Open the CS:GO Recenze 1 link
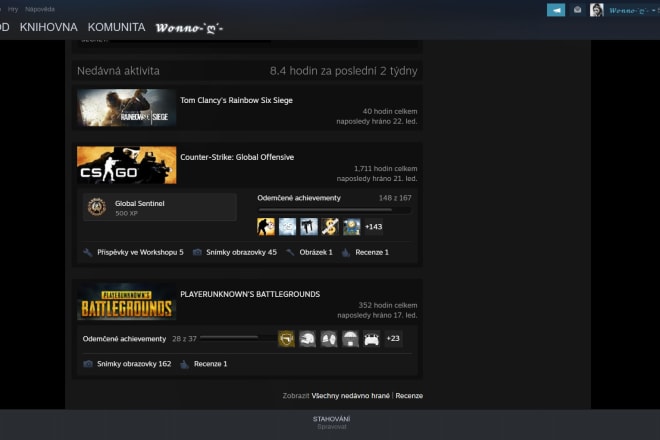This screenshot has width=660, height=440. 372,252
